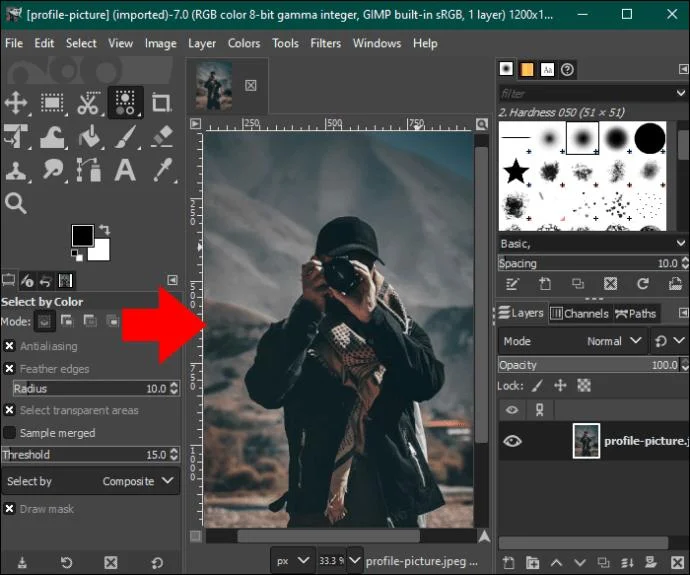Open the Brushes dockable tab
The height and width of the screenshot is (575, 690).
click(506, 69)
